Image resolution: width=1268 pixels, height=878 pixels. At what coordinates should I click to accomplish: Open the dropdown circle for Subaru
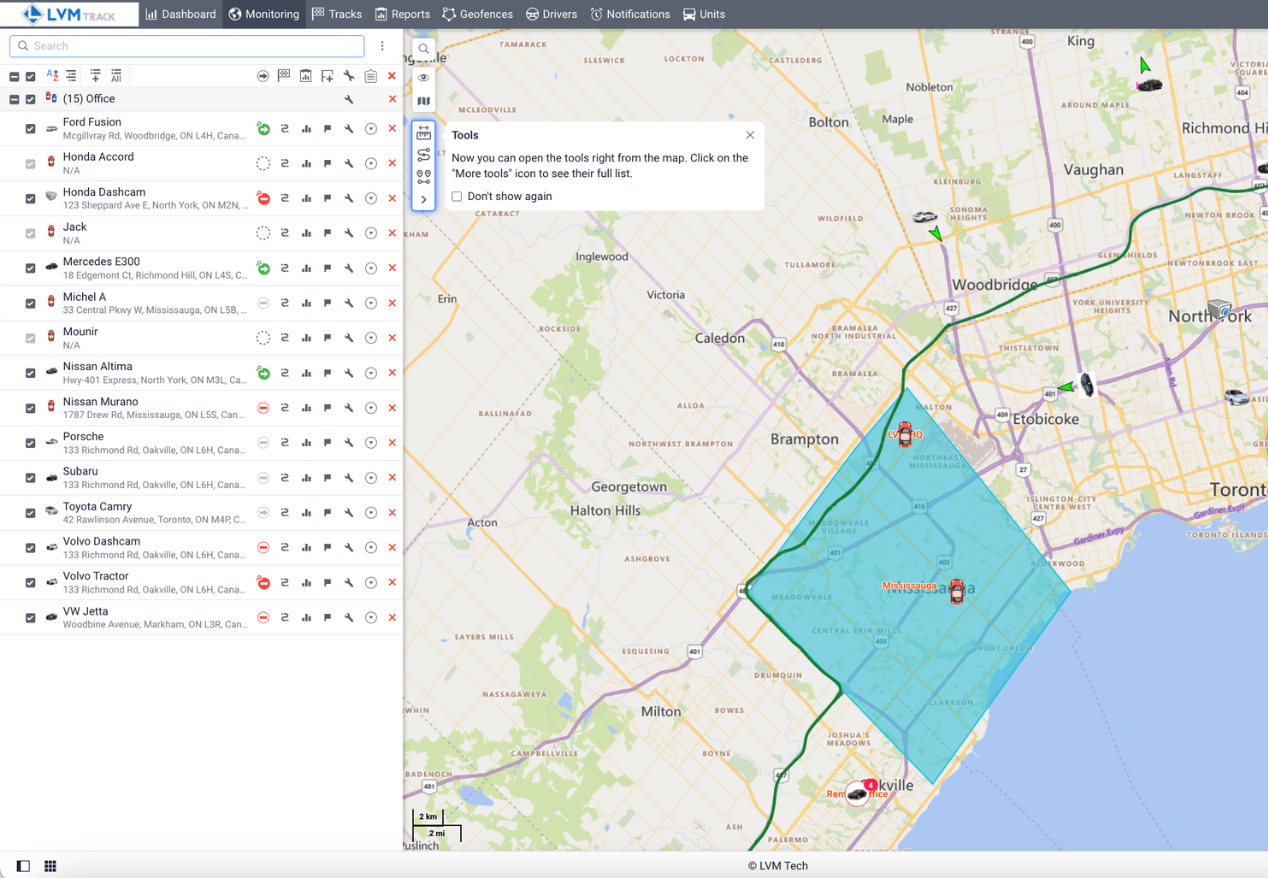click(x=371, y=478)
